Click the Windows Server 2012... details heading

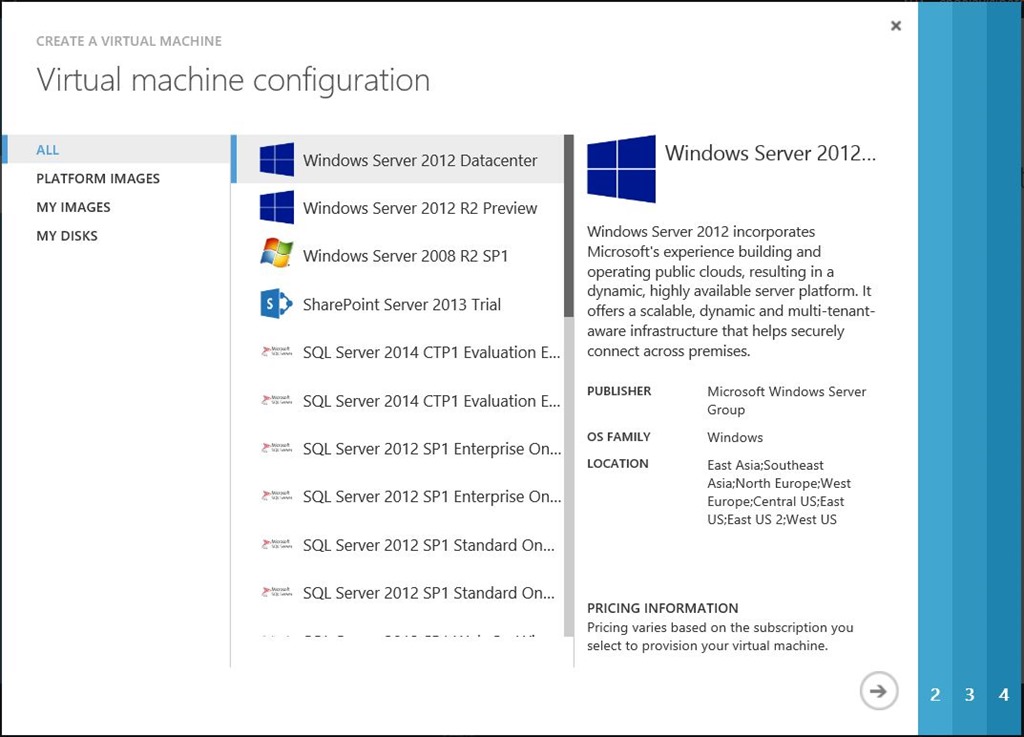pyautogui.click(x=770, y=153)
